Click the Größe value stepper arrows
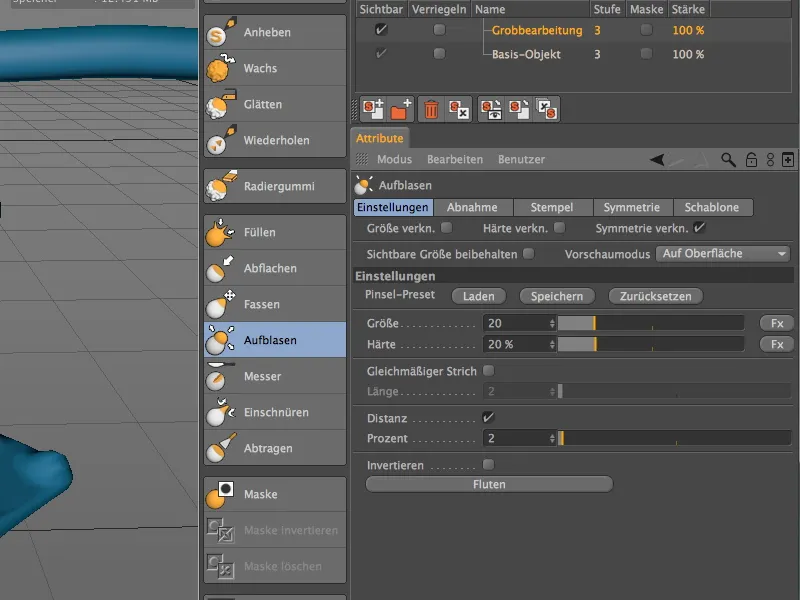 point(552,323)
